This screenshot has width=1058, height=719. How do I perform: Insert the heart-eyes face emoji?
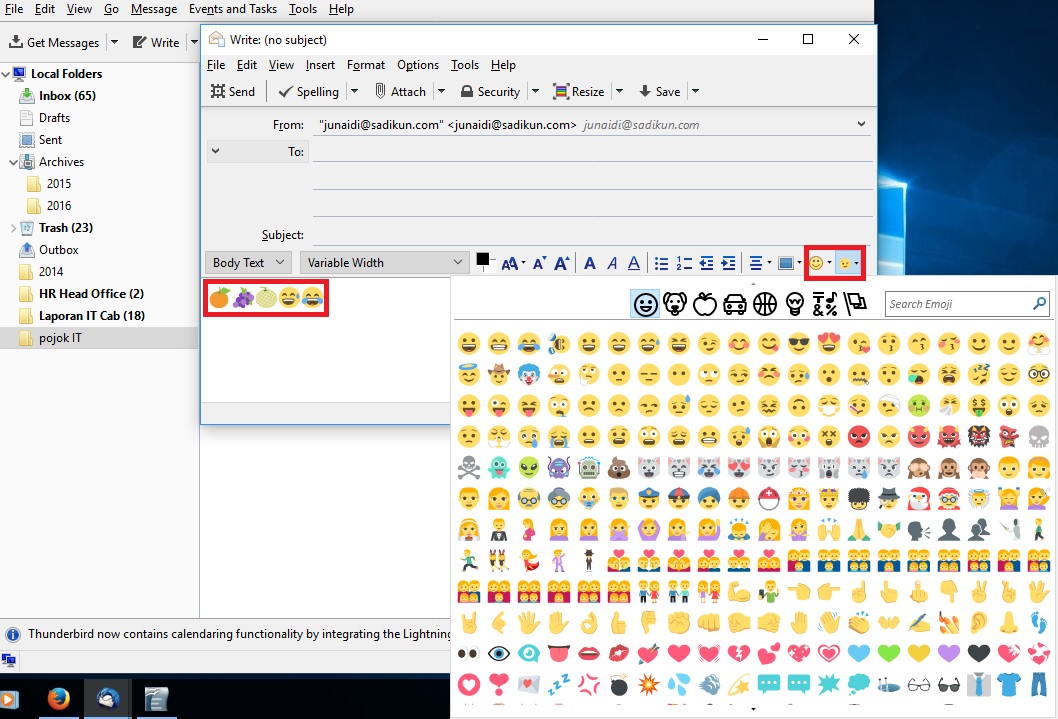click(x=829, y=344)
